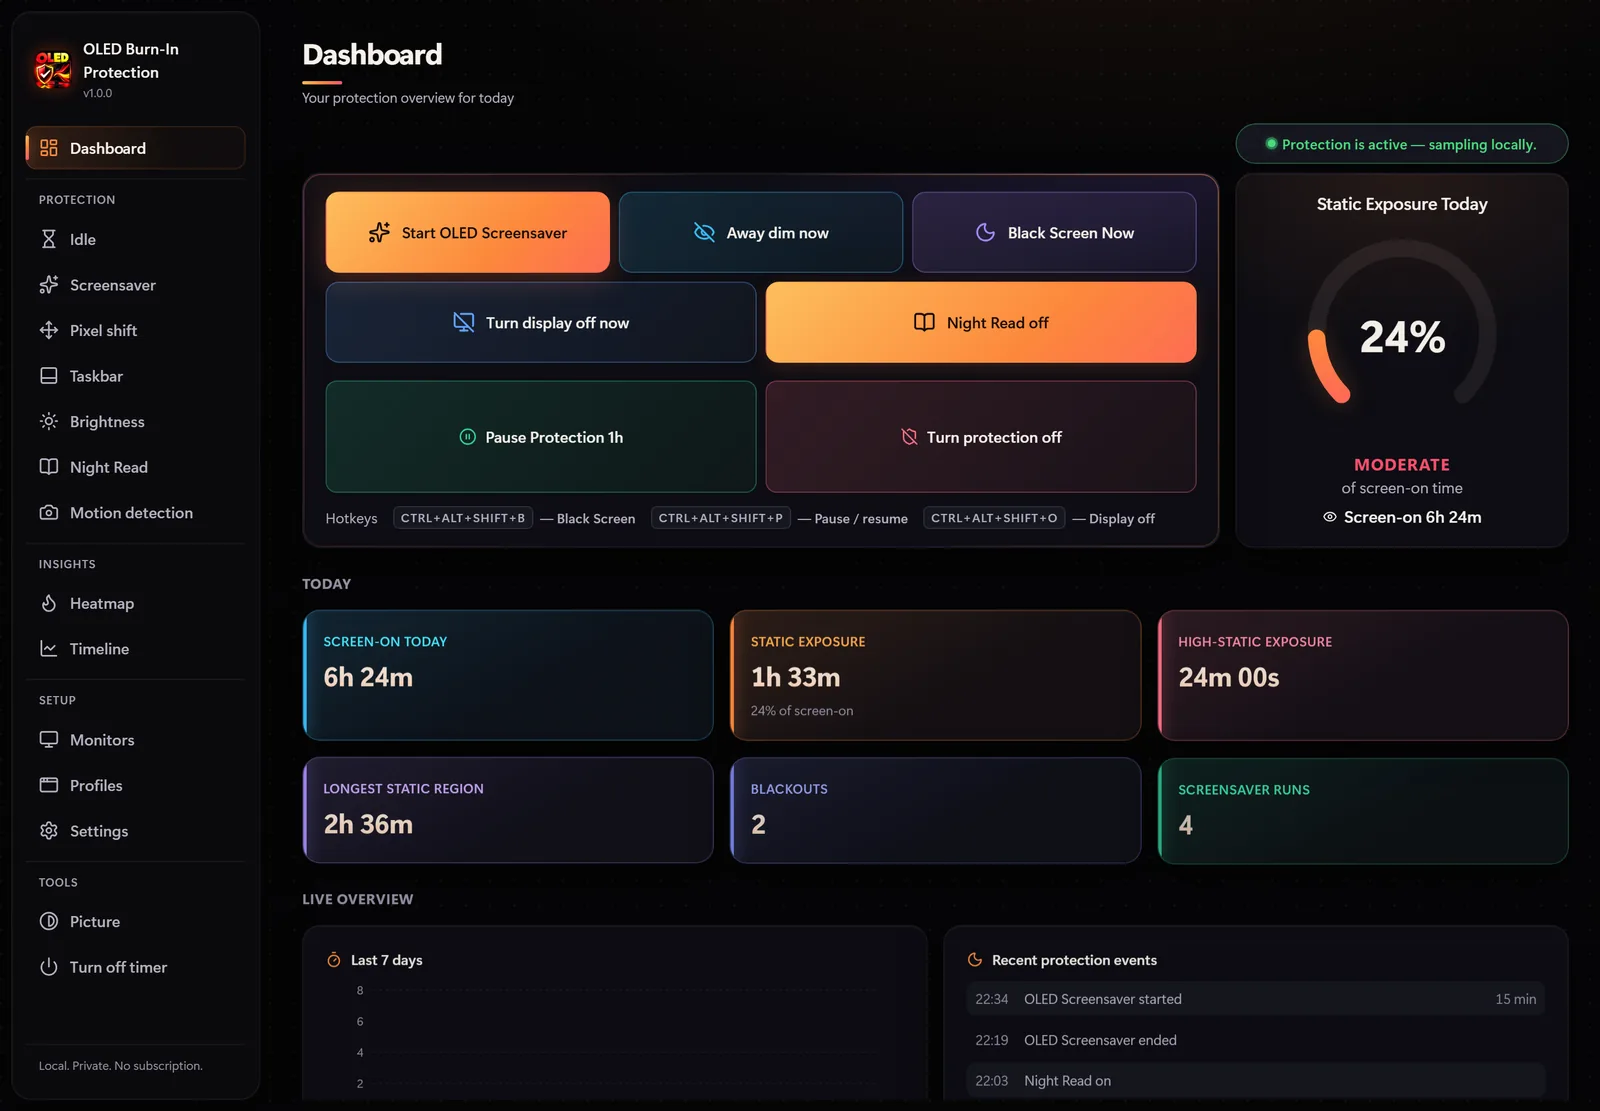Click the High-Static Exposure 24m 00s card

point(1363,675)
